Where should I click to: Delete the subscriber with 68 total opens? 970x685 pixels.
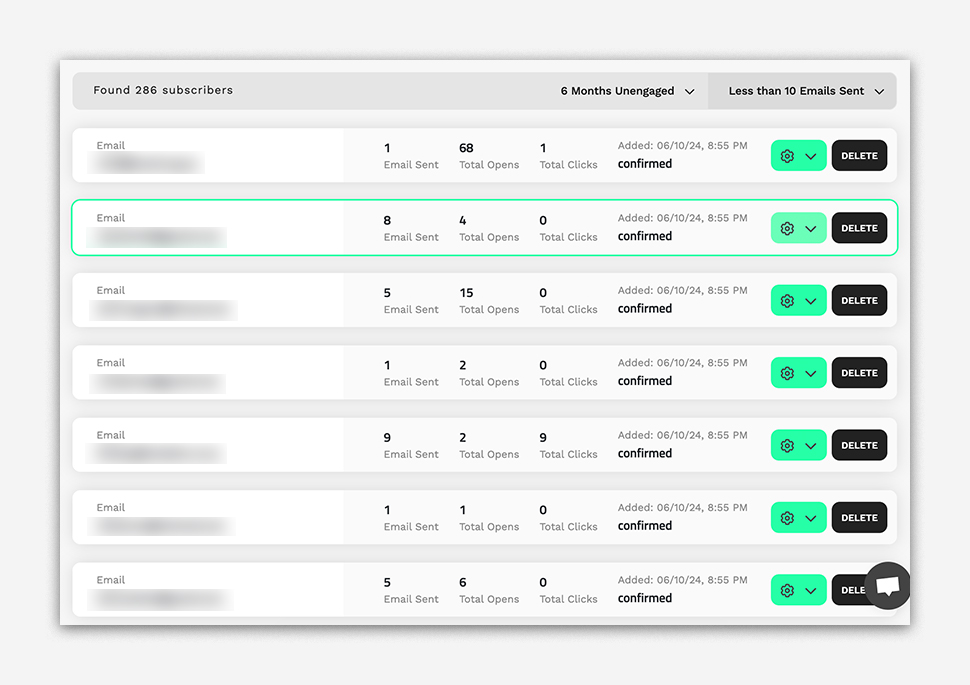coord(859,156)
